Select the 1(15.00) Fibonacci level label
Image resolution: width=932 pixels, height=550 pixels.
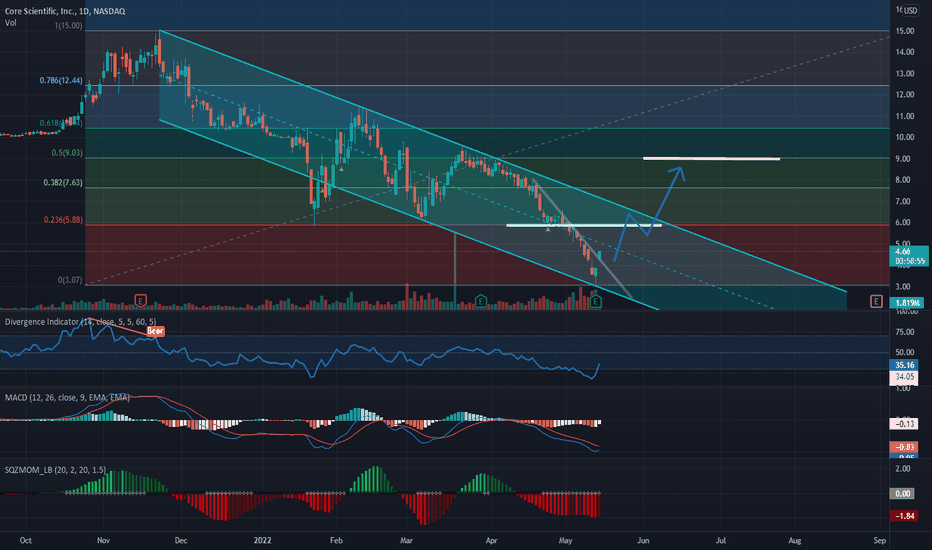(x=68, y=26)
